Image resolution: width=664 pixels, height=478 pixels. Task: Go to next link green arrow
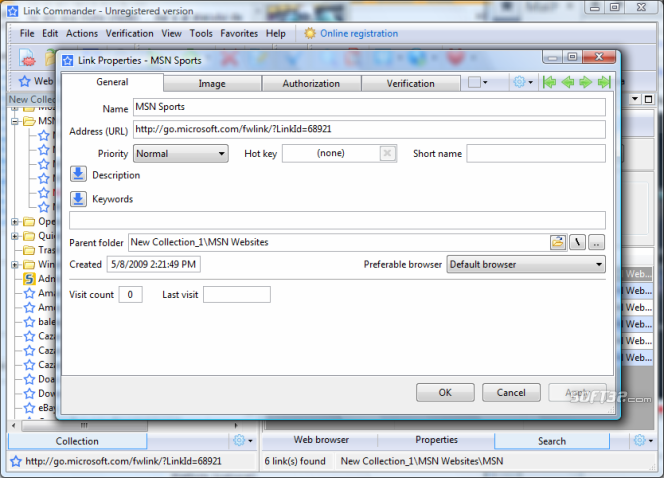point(585,82)
